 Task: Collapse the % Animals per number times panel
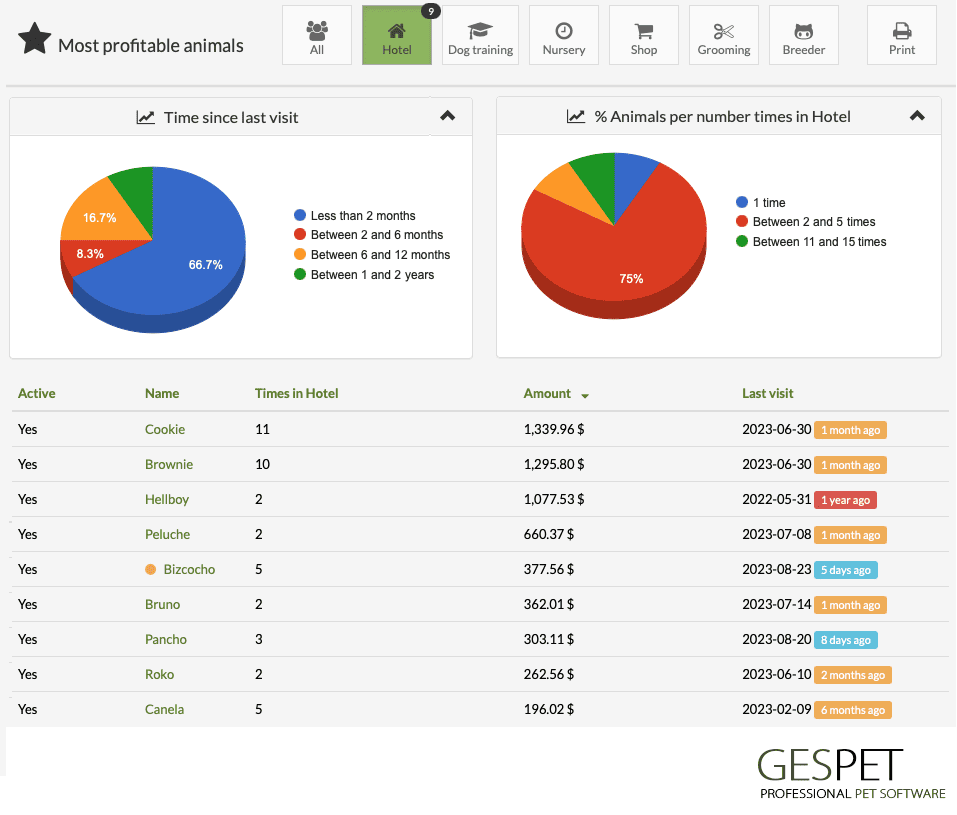pyautogui.click(x=917, y=116)
